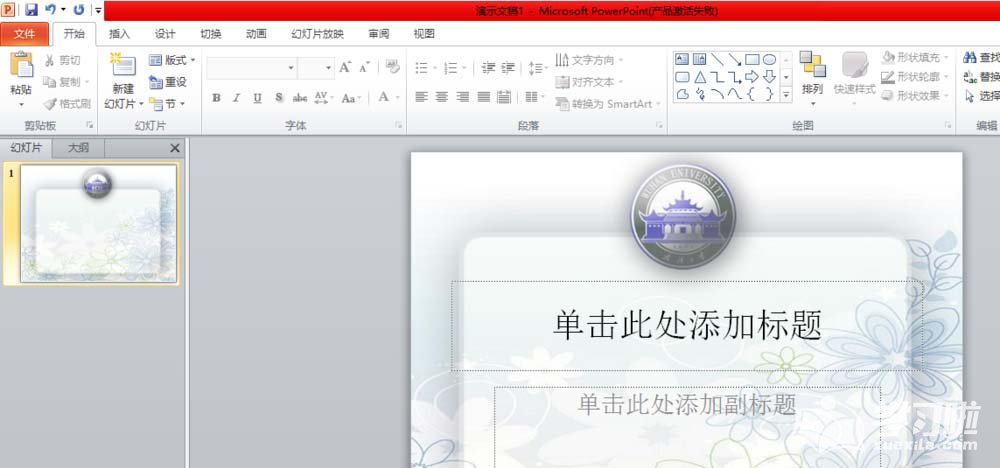Open the File (文件) button
Image resolution: width=1000 pixels, height=468 pixels.
[x=24, y=33]
